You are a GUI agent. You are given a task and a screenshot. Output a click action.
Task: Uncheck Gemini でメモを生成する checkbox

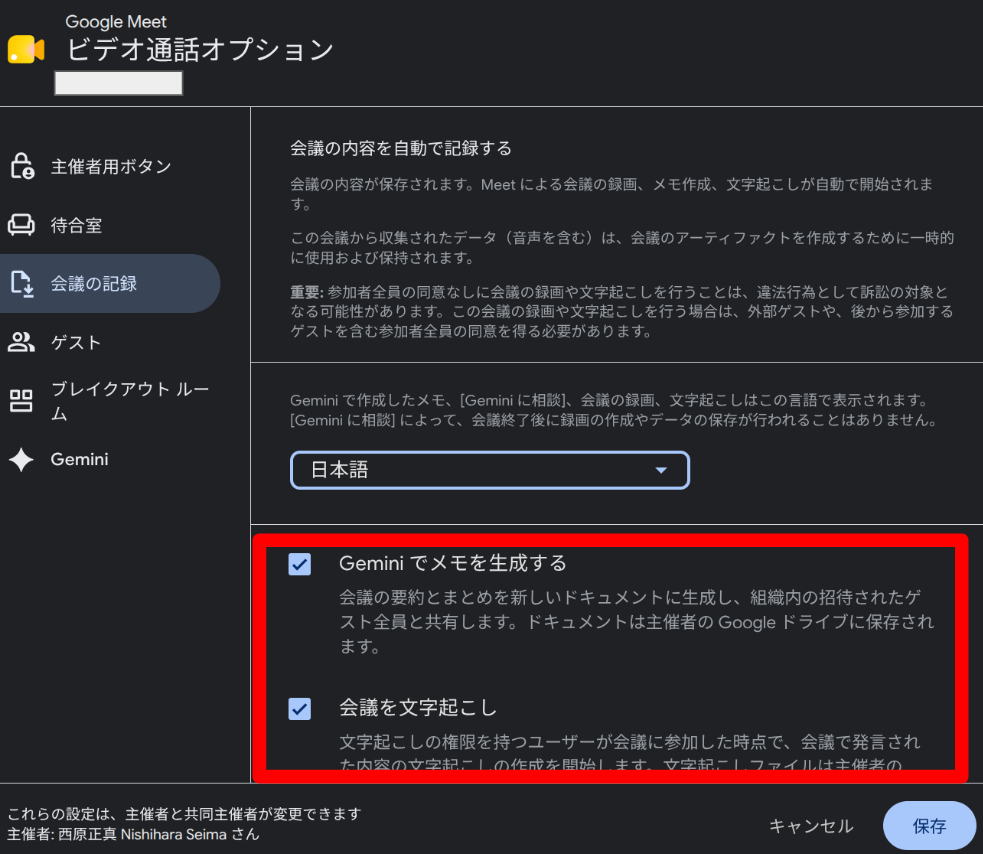300,564
